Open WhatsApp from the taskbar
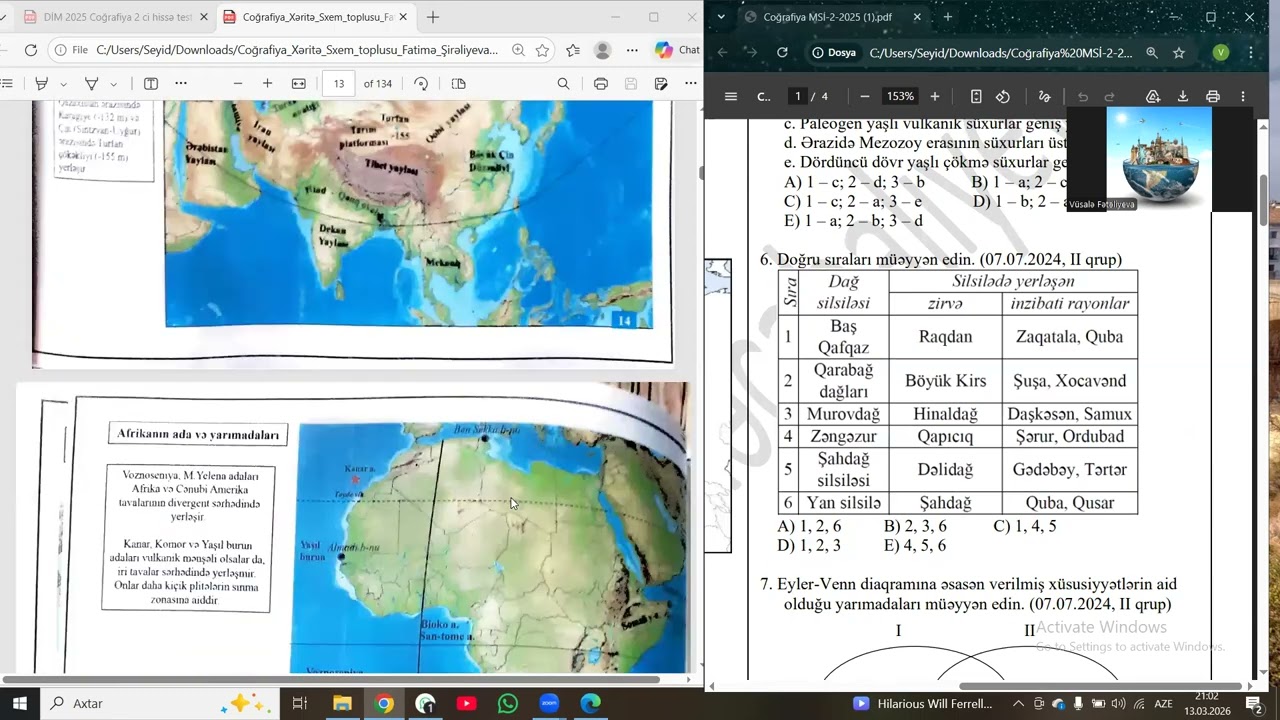This screenshot has height=720, width=1280. coord(508,703)
